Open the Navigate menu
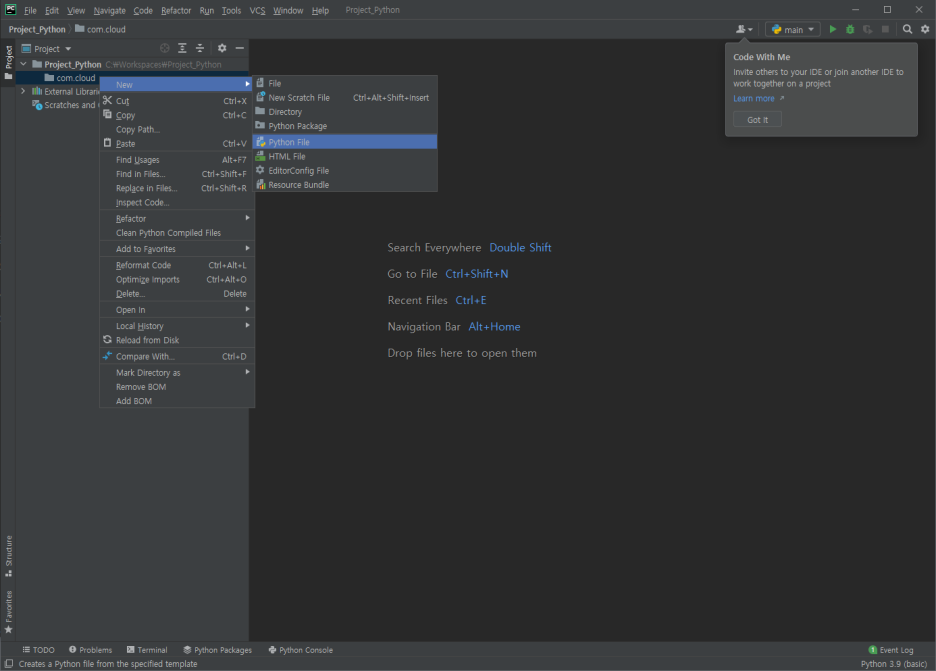Screen dimensions: 936x671 point(109,10)
